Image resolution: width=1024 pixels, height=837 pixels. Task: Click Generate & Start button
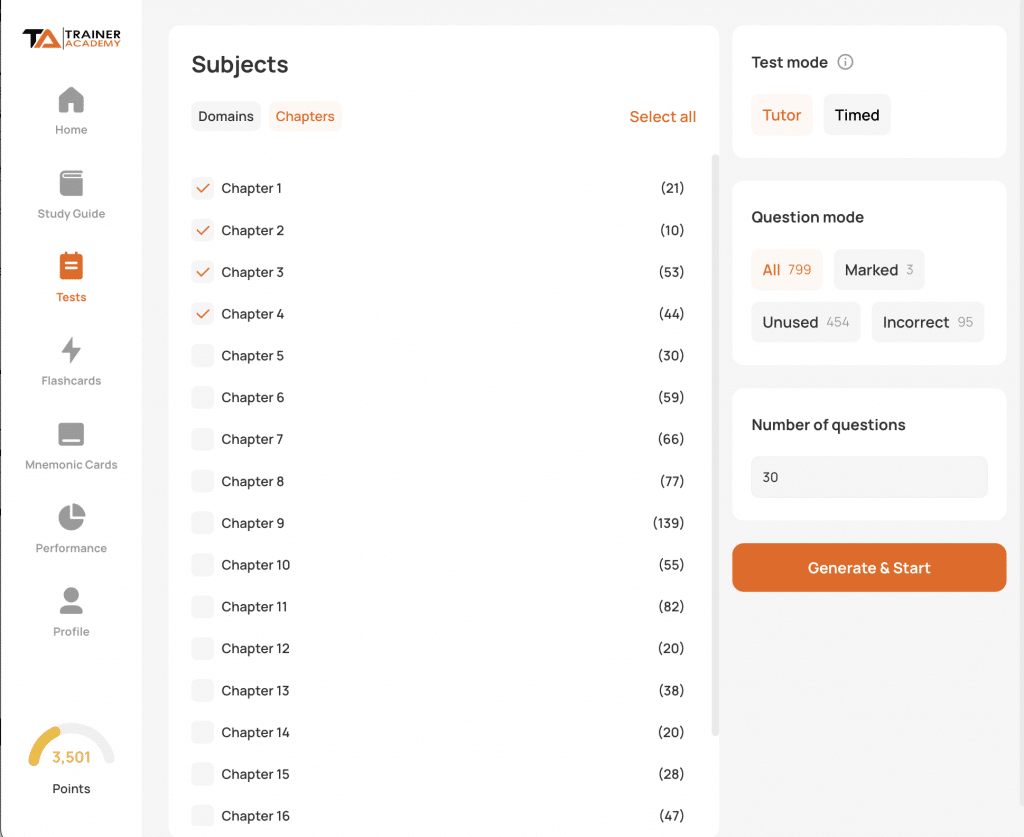pos(869,567)
